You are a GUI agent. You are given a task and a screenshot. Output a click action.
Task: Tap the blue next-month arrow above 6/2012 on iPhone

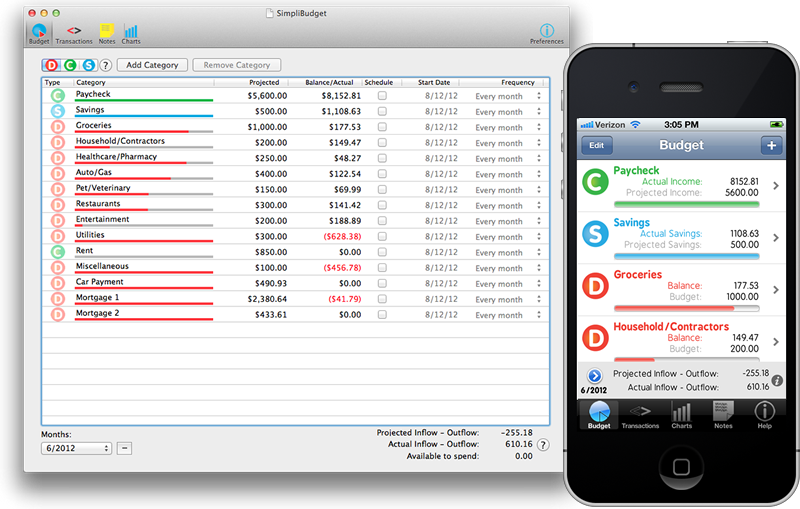pyautogui.click(x=594, y=376)
